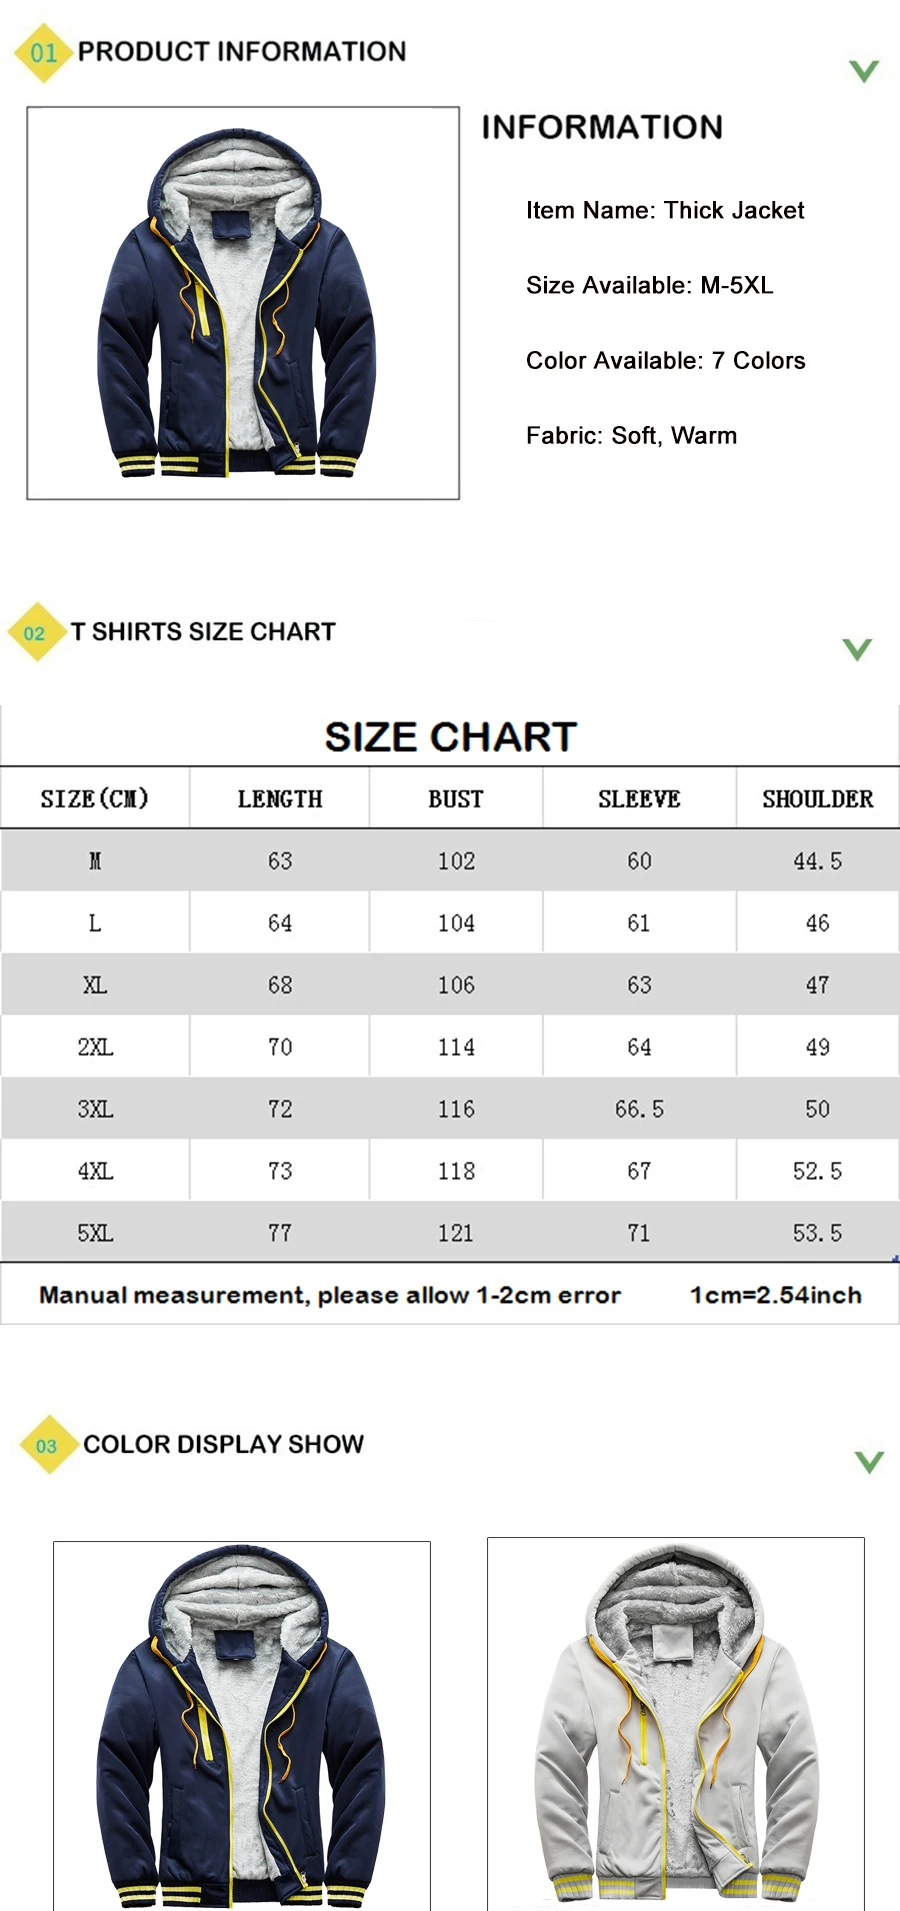Viewport: 900px width, 1911px height.
Task: Click the yellow 03 diamond badge
Action: [x=47, y=1445]
